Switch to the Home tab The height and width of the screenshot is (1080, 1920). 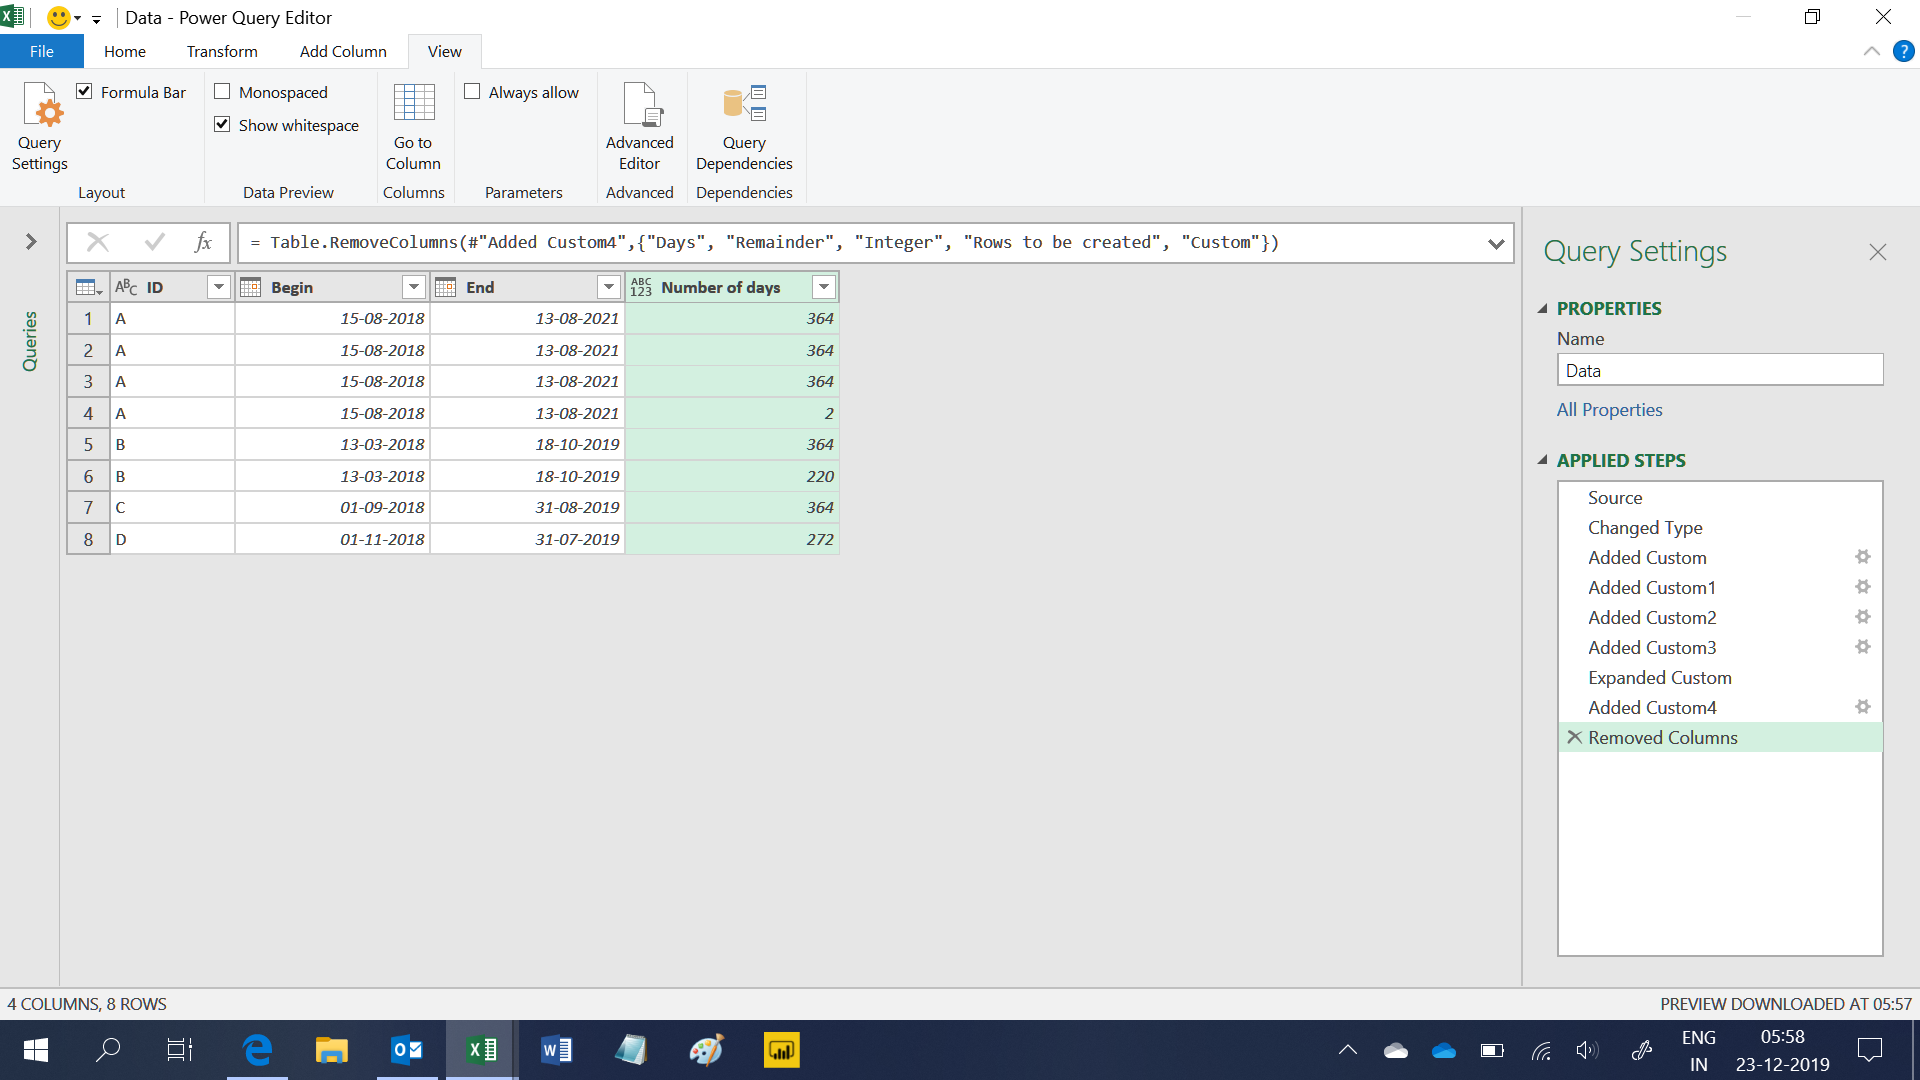[x=125, y=51]
